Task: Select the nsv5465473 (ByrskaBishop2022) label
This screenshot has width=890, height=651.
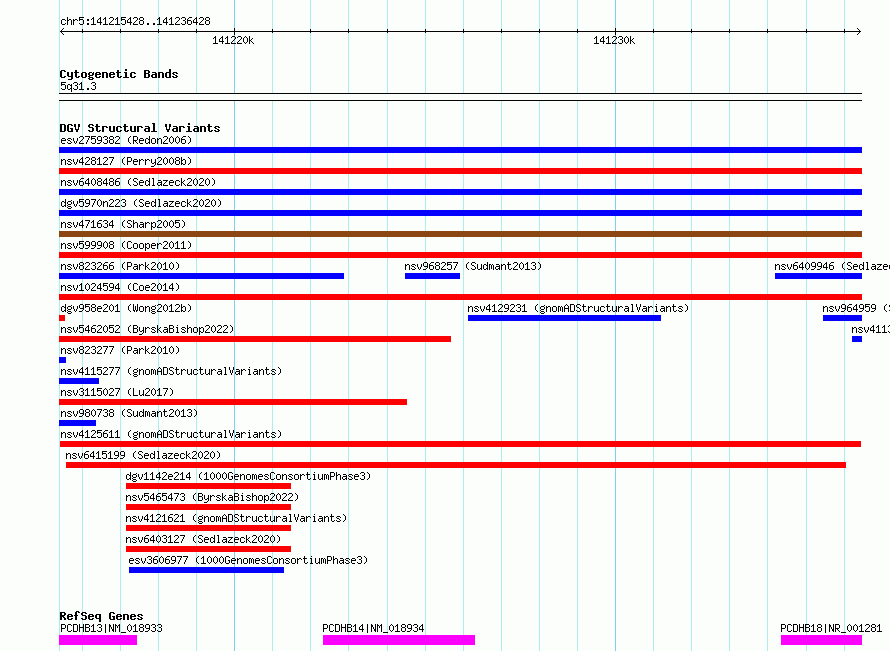Action: point(212,497)
